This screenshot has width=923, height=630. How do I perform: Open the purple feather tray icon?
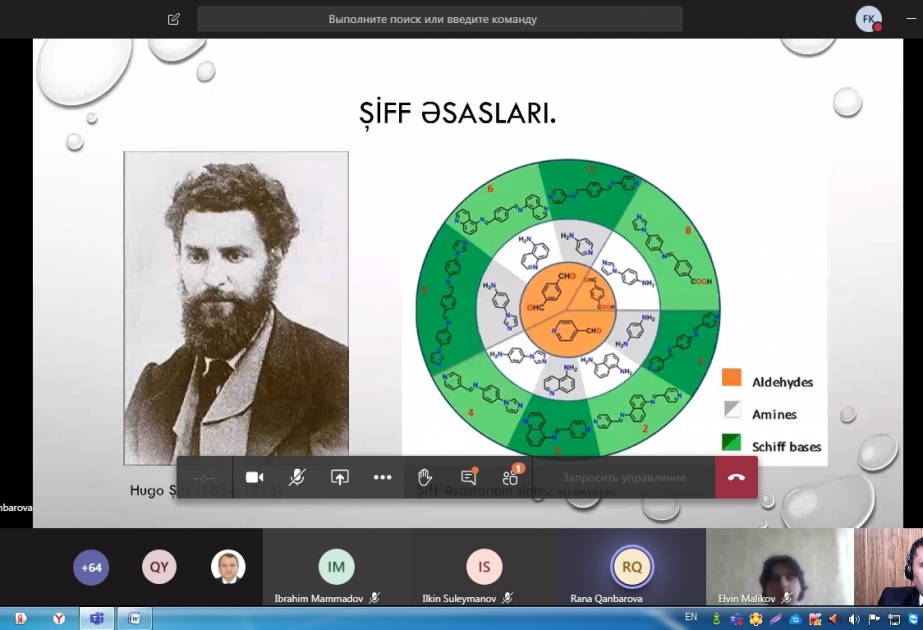pos(776,619)
